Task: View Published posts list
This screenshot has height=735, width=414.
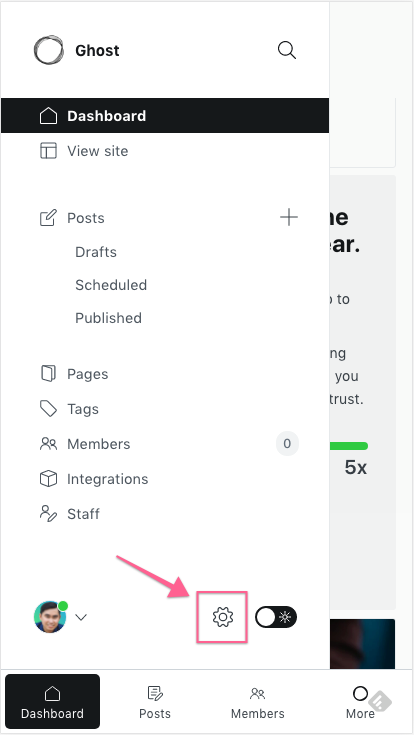Action: [108, 318]
